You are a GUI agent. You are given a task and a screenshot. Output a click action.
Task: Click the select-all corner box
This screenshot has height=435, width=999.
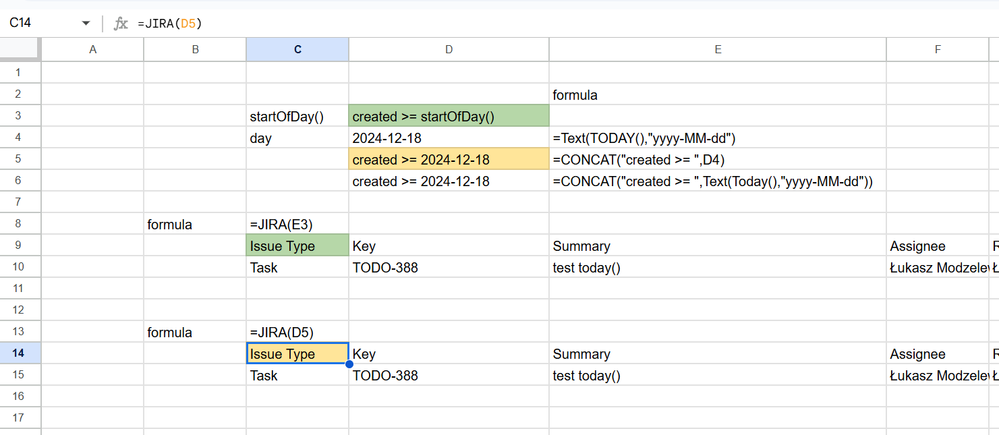(x=20, y=50)
